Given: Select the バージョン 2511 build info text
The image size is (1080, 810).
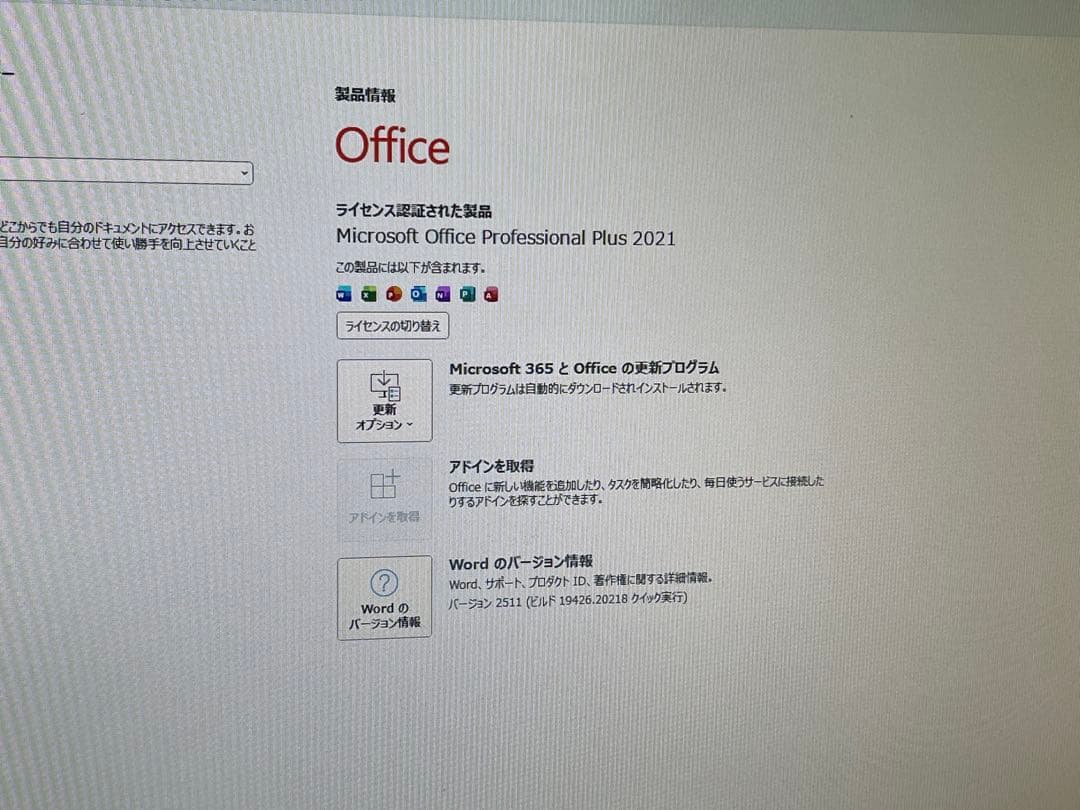Looking at the screenshot, I should [570, 602].
